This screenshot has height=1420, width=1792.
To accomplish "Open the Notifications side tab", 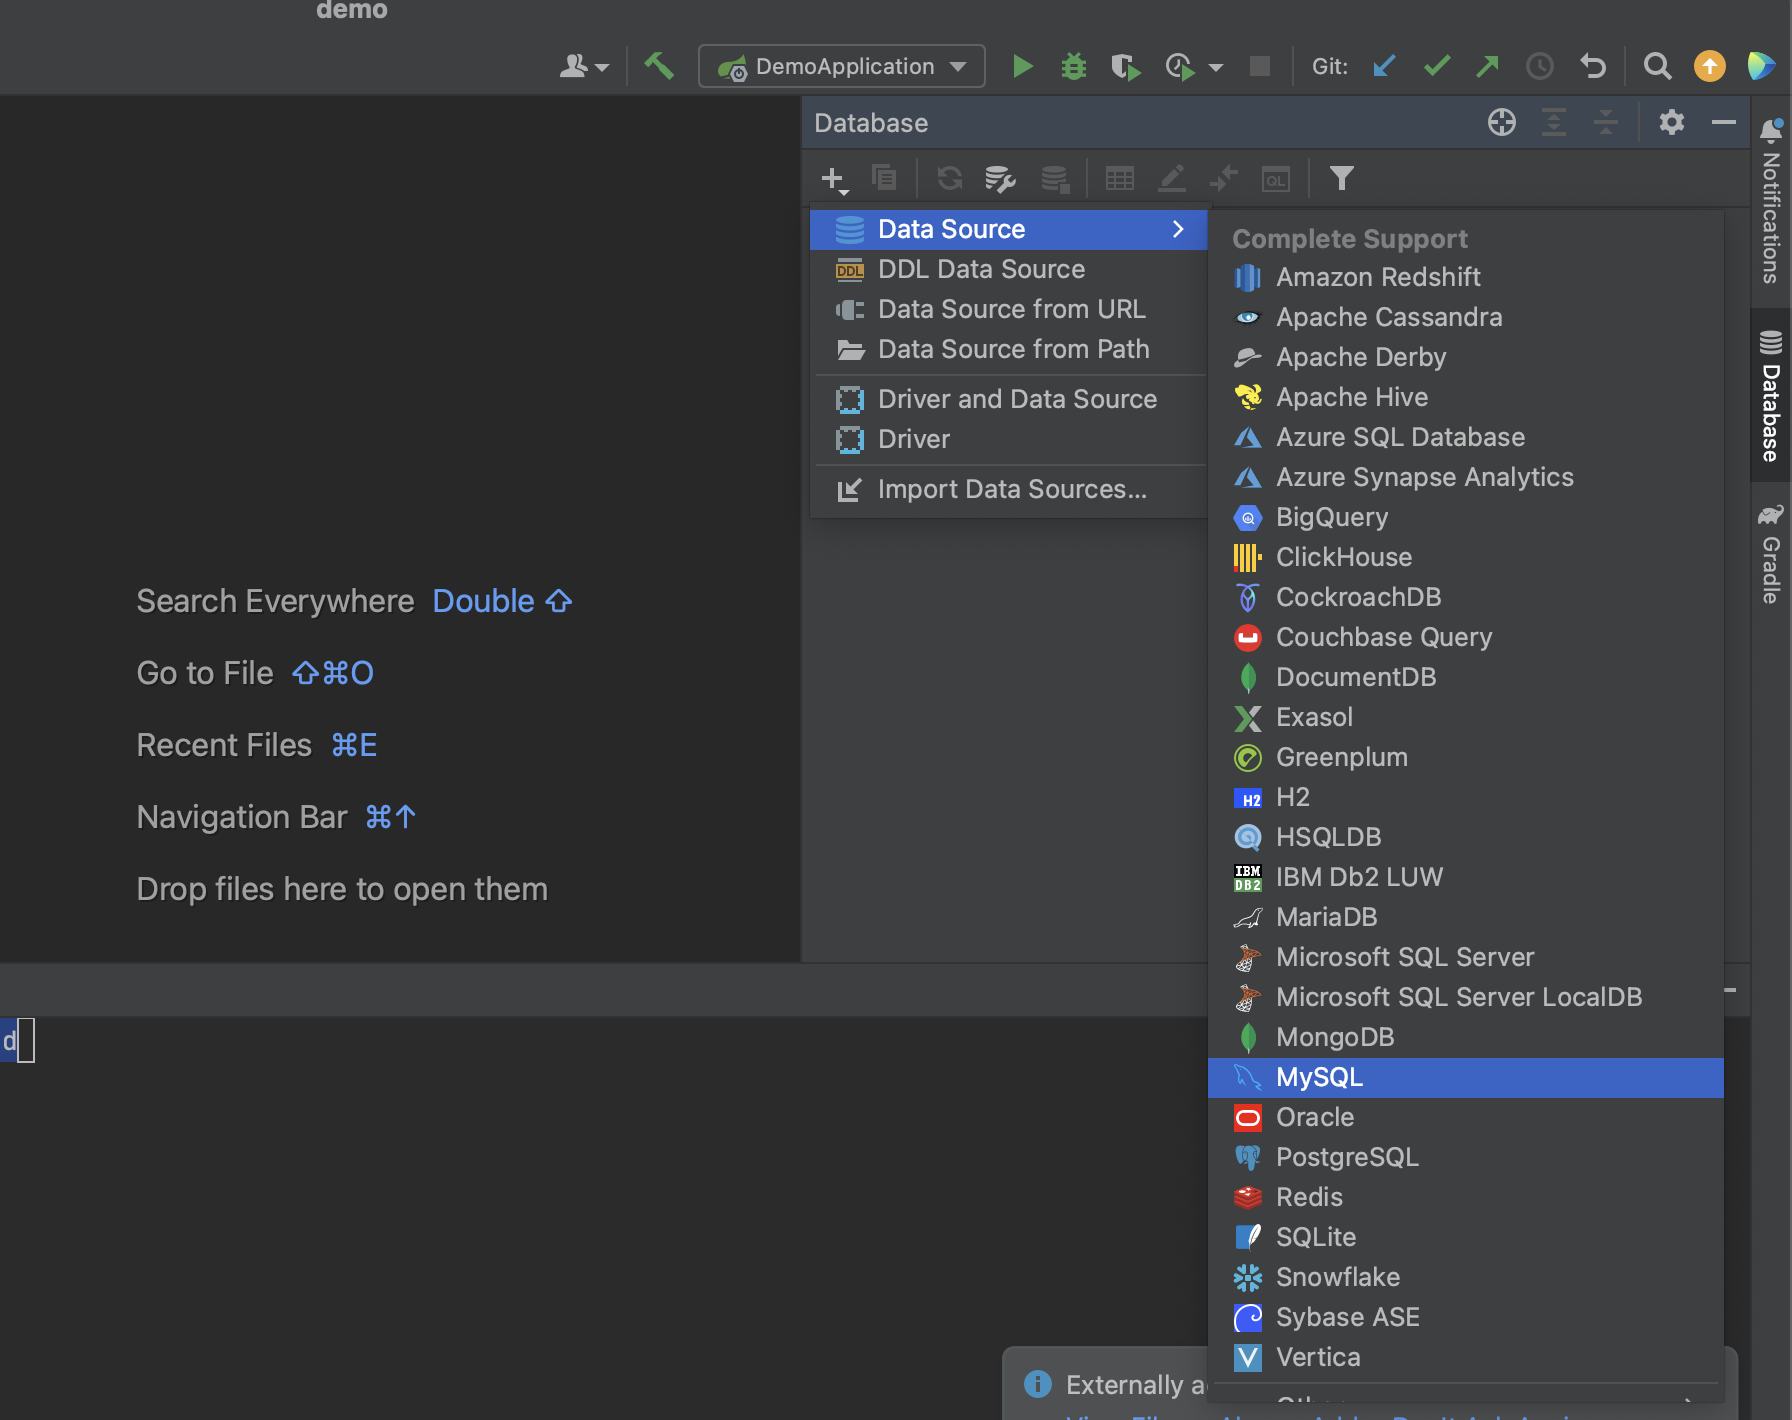I will tap(1771, 200).
